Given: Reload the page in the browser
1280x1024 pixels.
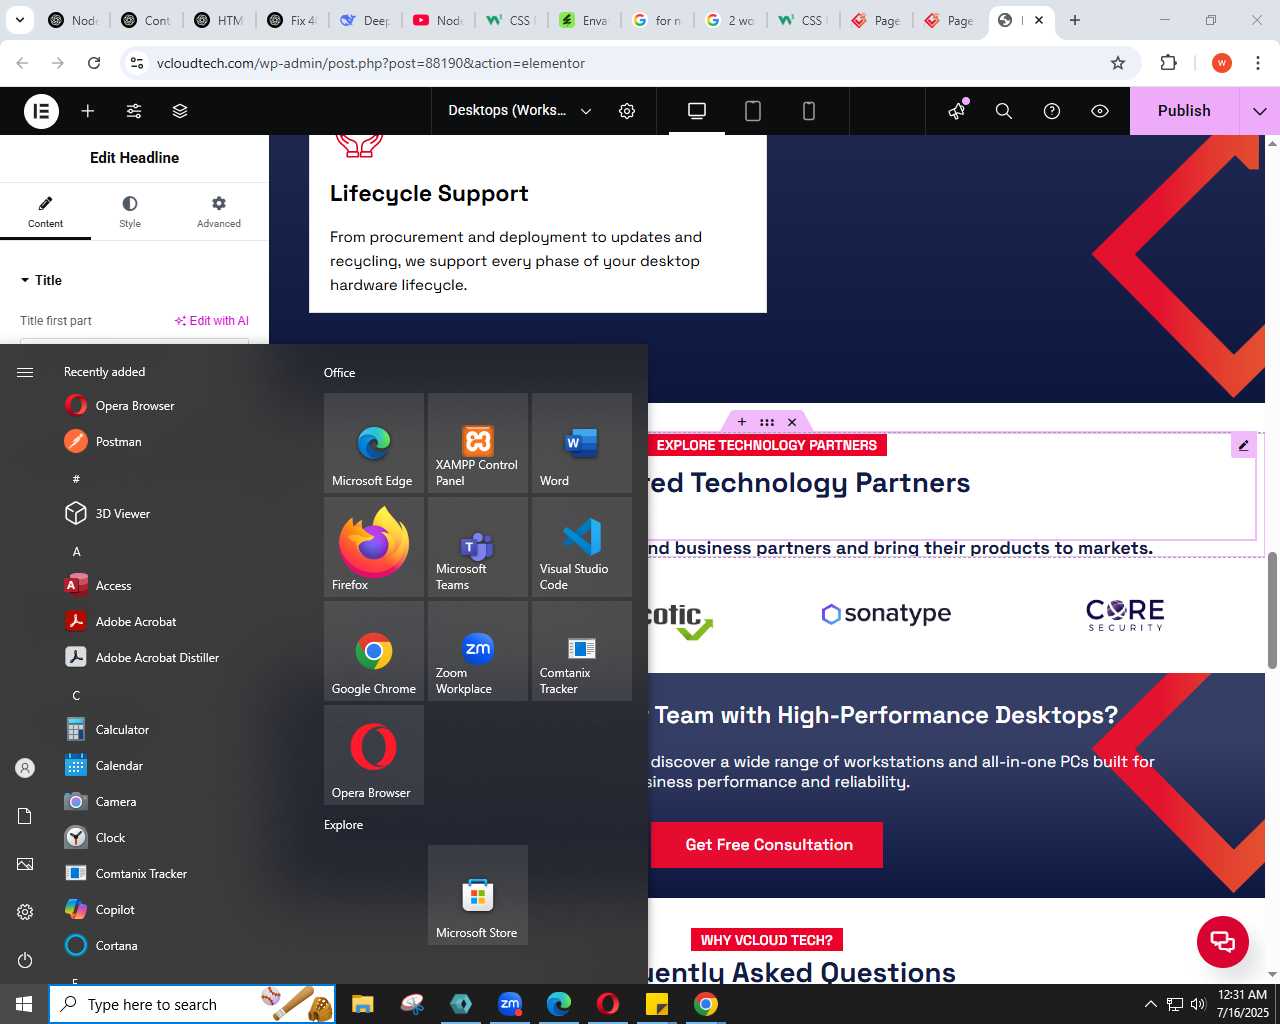Looking at the screenshot, I should 94,63.
